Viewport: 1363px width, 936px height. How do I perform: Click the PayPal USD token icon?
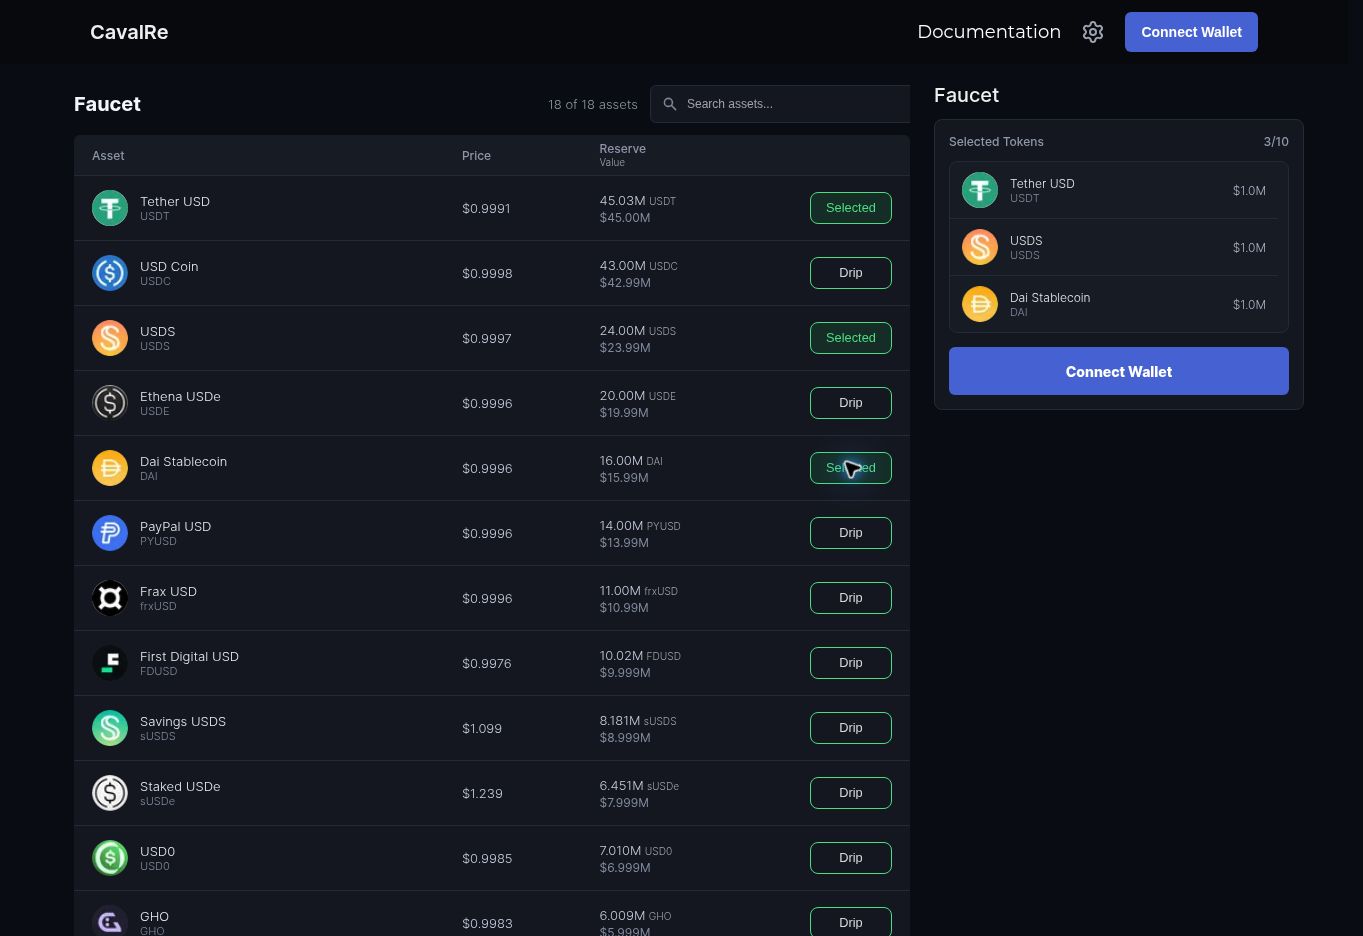[x=110, y=533]
